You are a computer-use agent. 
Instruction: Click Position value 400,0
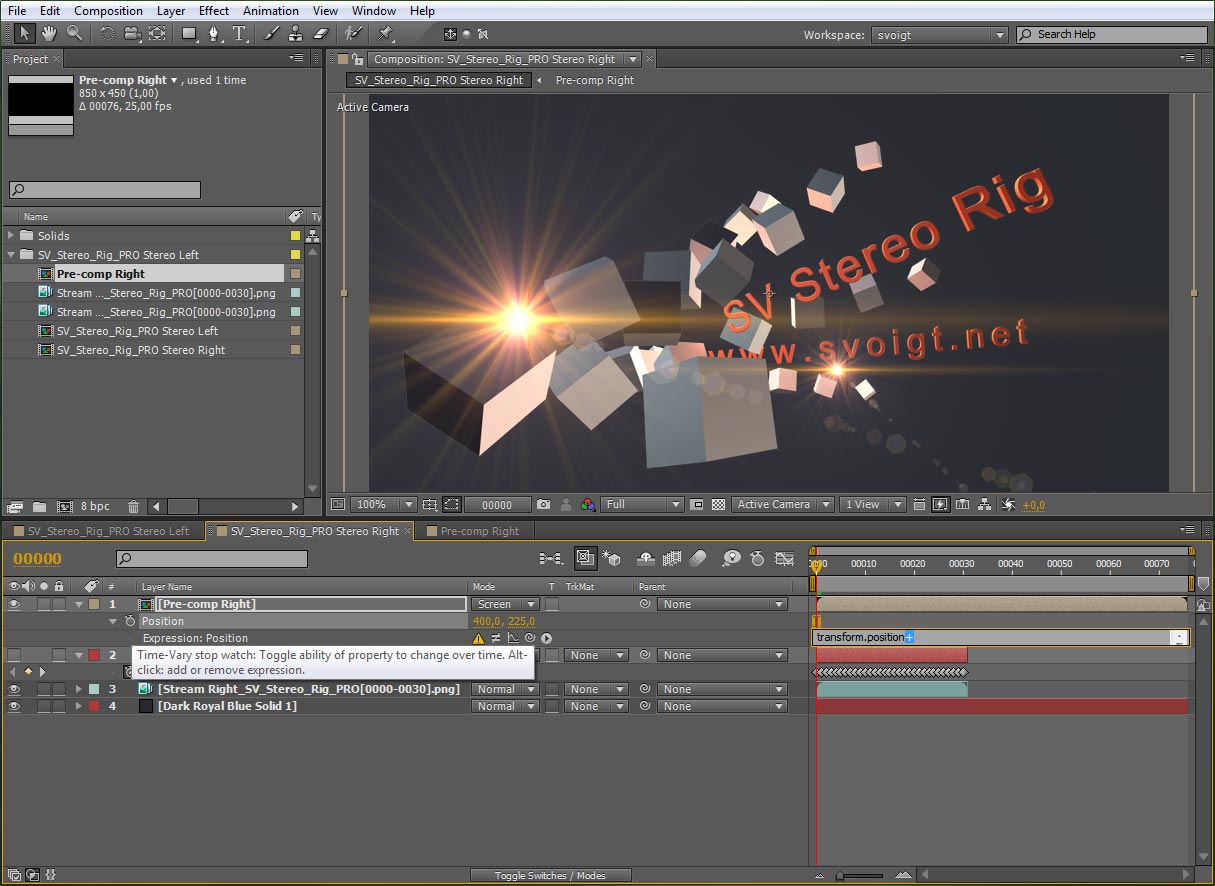[x=488, y=621]
